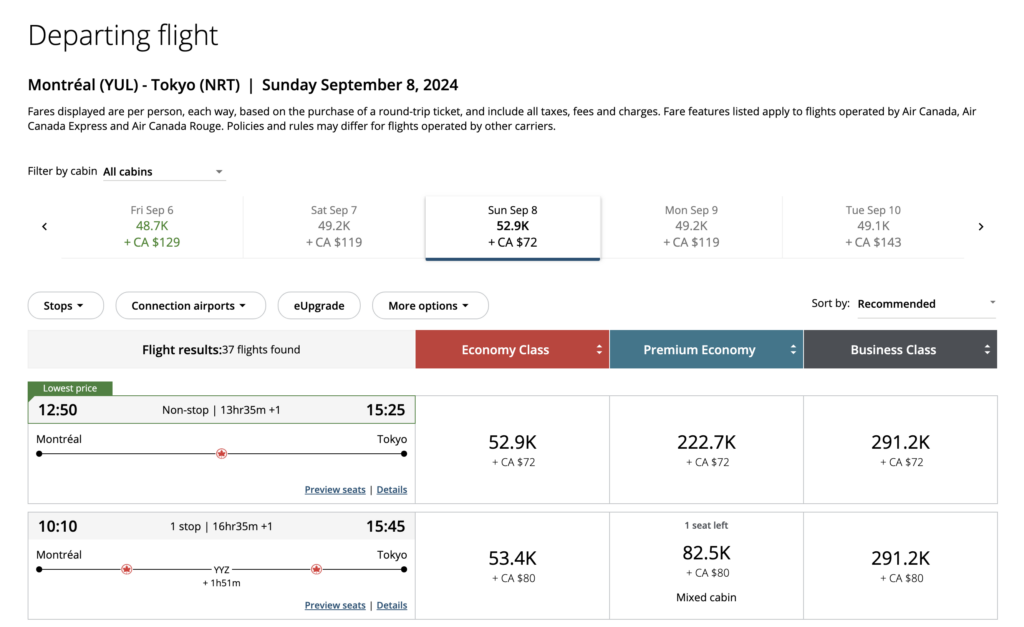
Task: Select the Mon Sep 9 date tab
Action: [691, 226]
